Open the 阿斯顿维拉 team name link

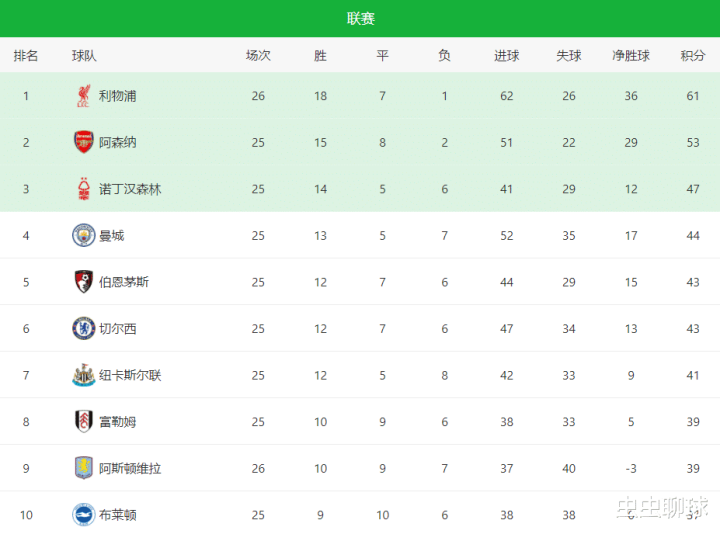coord(130,468)
